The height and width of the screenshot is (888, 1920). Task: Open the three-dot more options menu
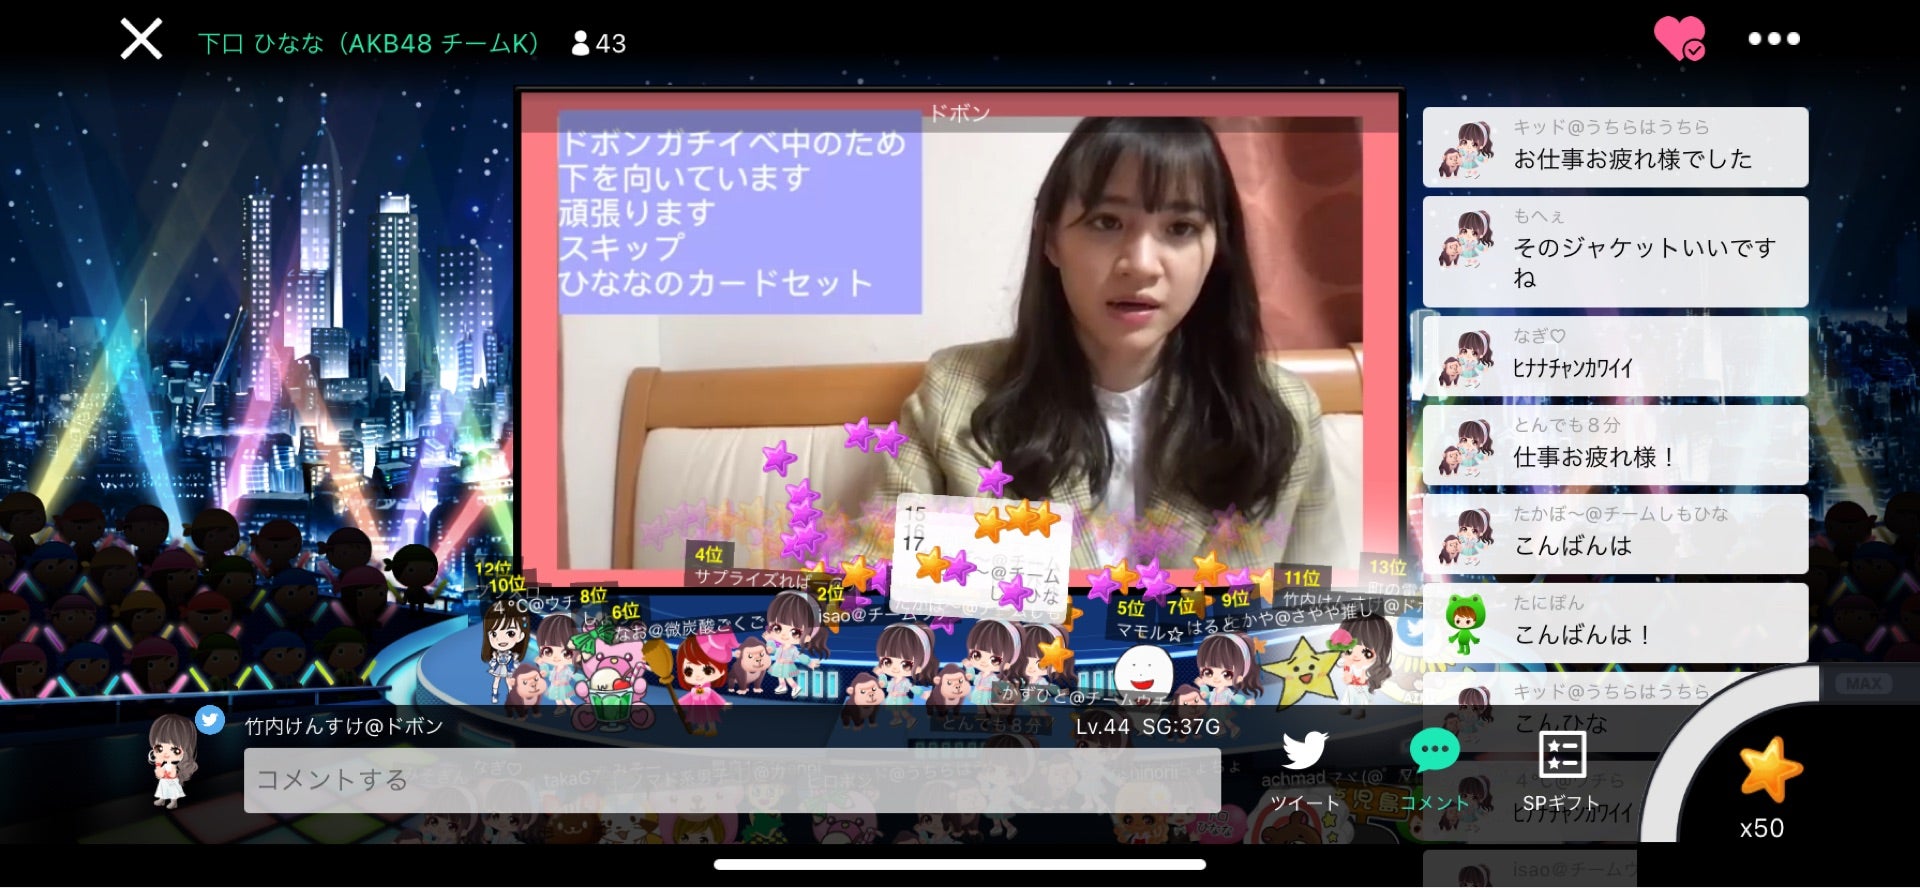(x=1774, y=39)
